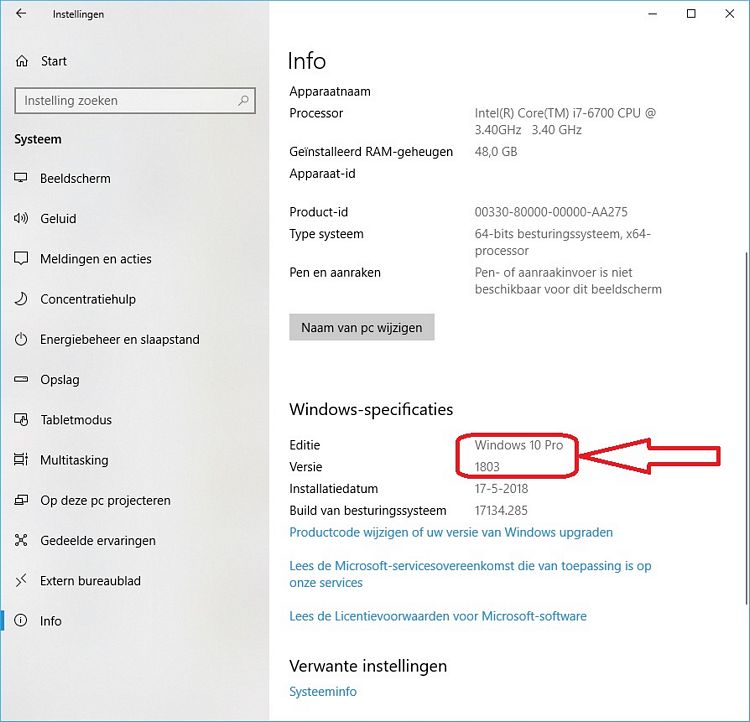Screen dimensions: 750x722
Task: Open the Multitasking icon
Action: pyautogui.click(x=21, y=460)
